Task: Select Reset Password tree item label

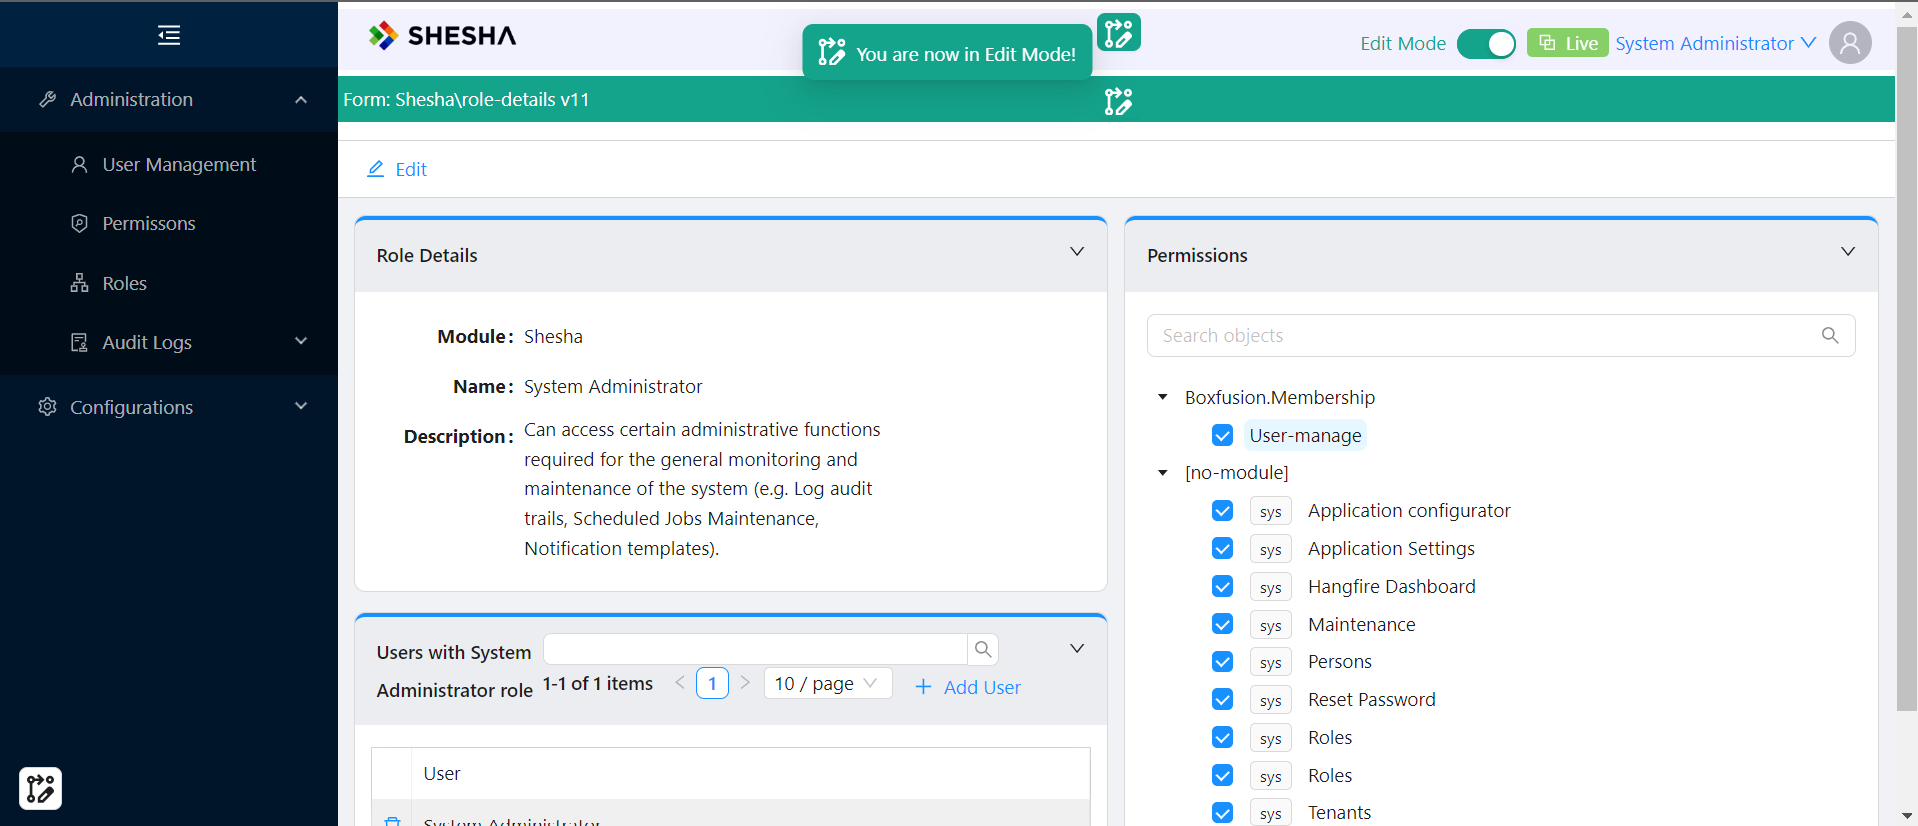Action: tap(1371, 700)
